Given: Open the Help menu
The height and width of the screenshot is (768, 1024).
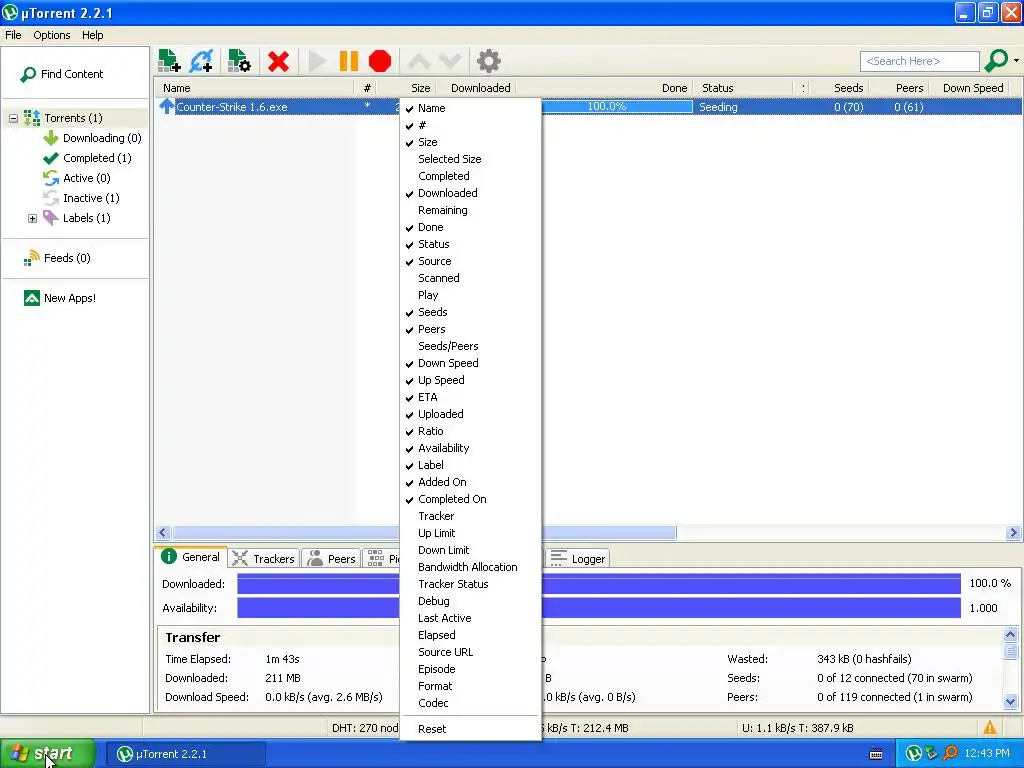Looking at the screenshot, I should 93,35.
